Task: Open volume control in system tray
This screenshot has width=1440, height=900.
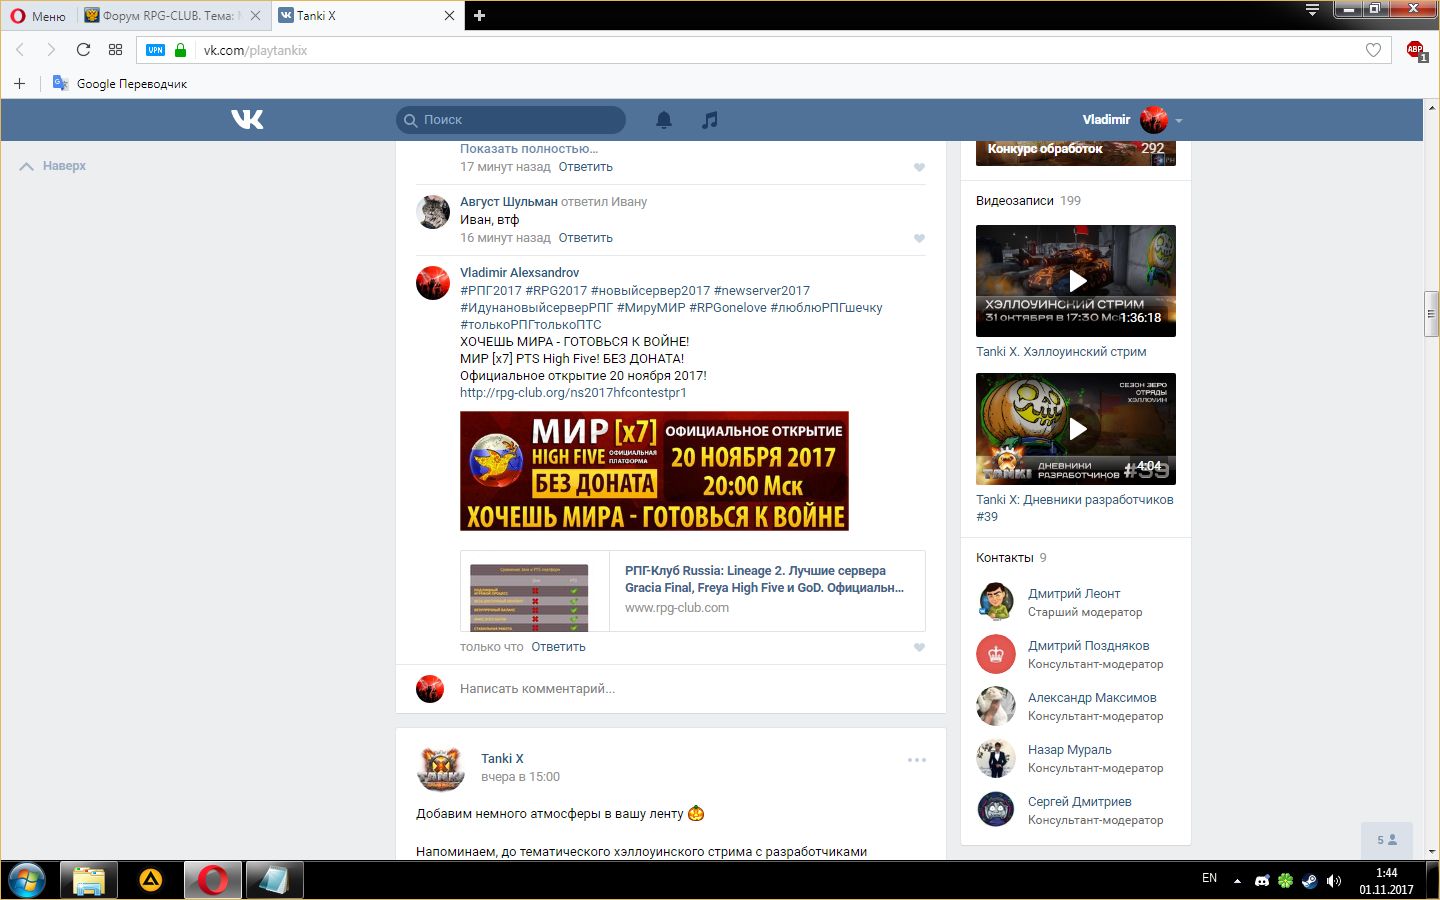Action: click(x=1333, y=881)
